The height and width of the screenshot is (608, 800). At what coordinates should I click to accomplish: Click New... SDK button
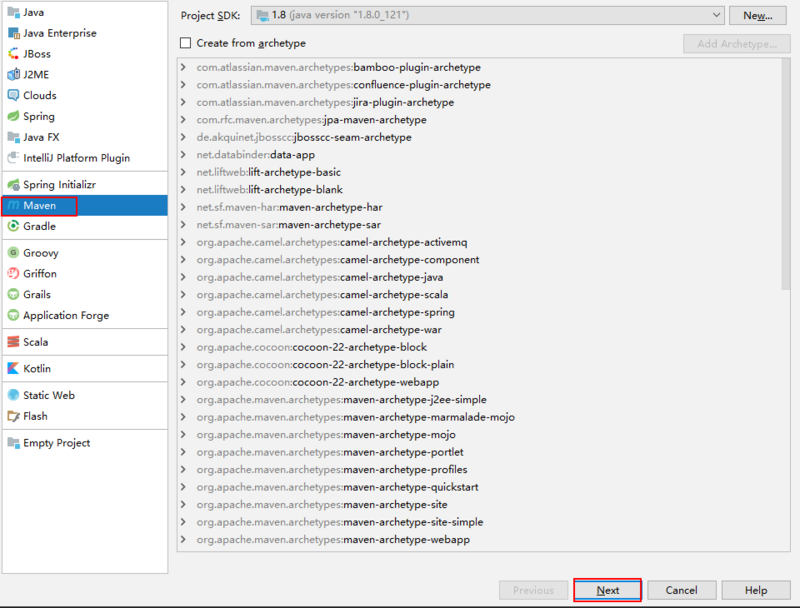pos(758,15)
